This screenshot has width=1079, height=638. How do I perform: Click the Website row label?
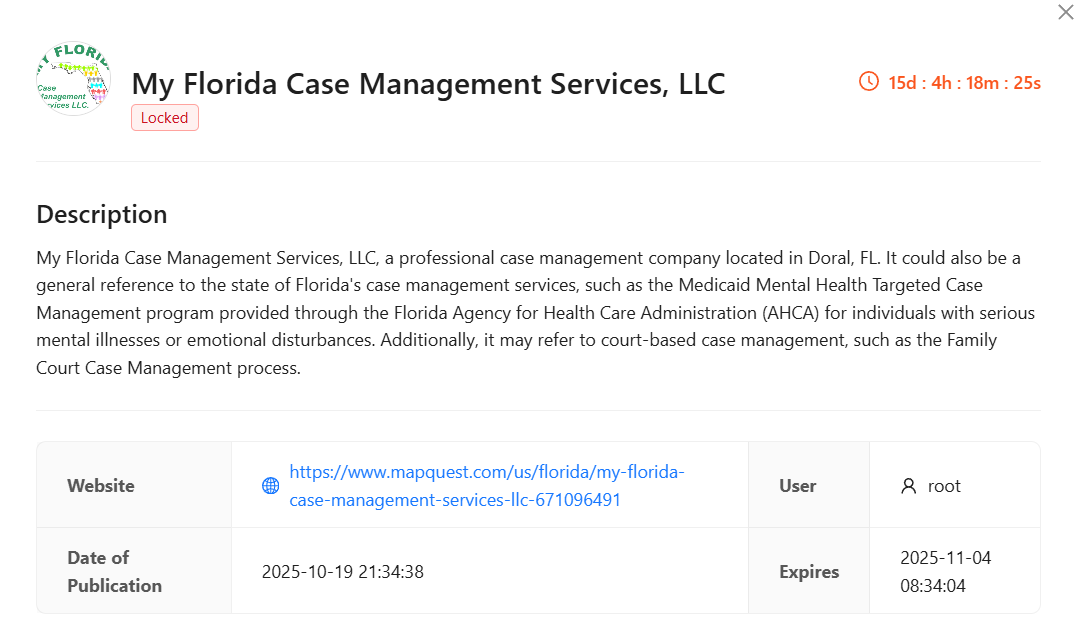click(100, 485)
